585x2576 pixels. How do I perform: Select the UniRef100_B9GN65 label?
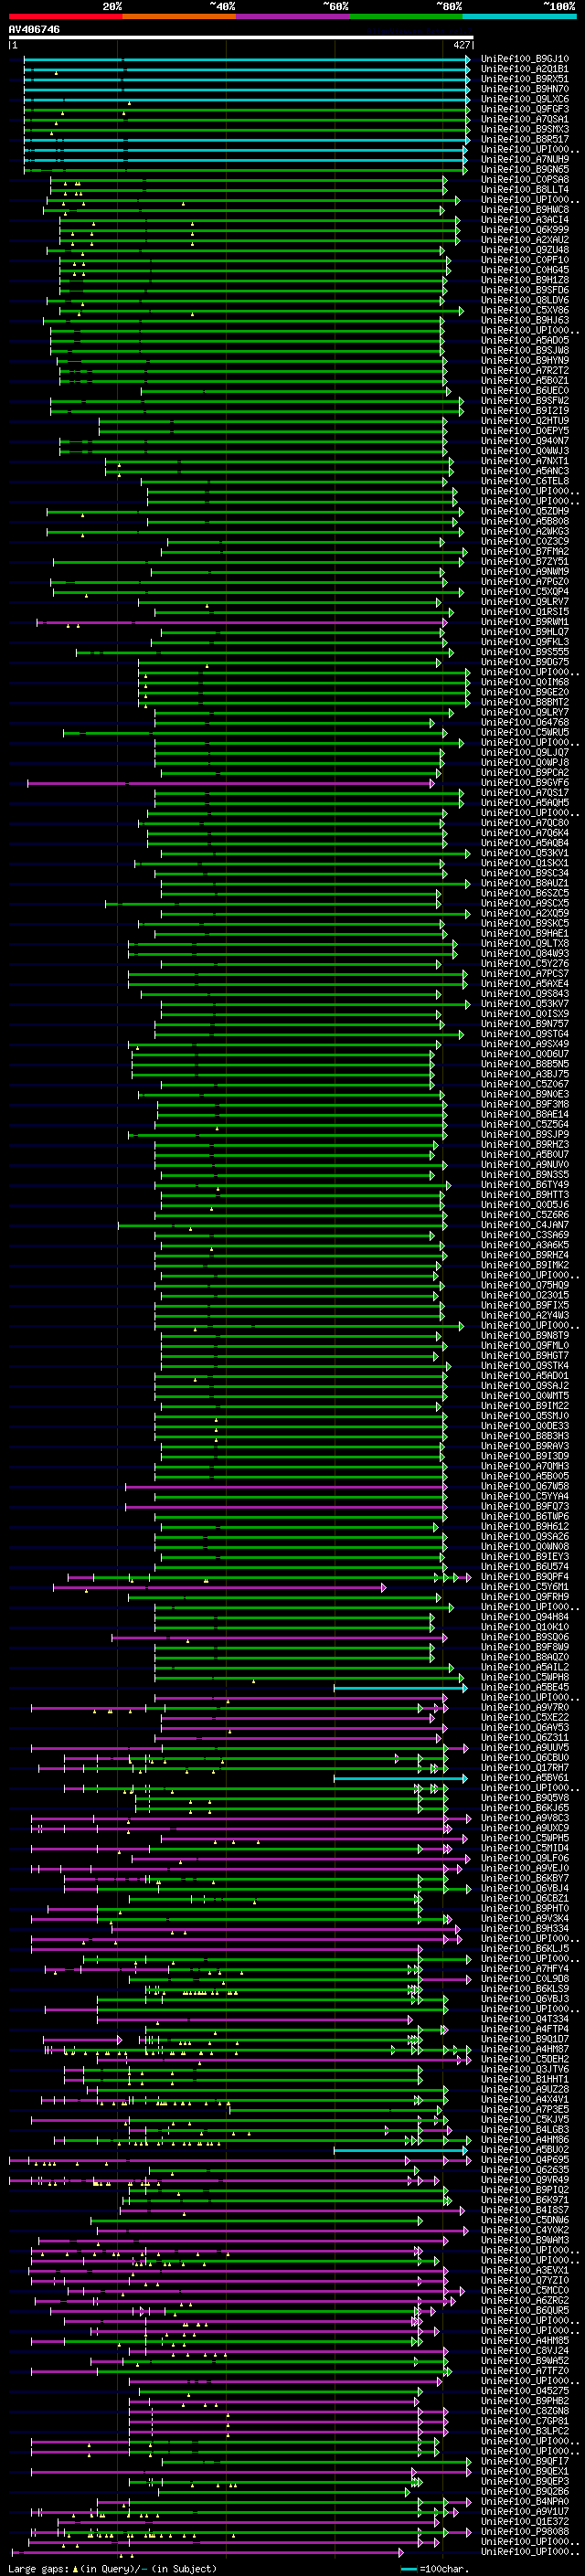[x=524, y=169]
